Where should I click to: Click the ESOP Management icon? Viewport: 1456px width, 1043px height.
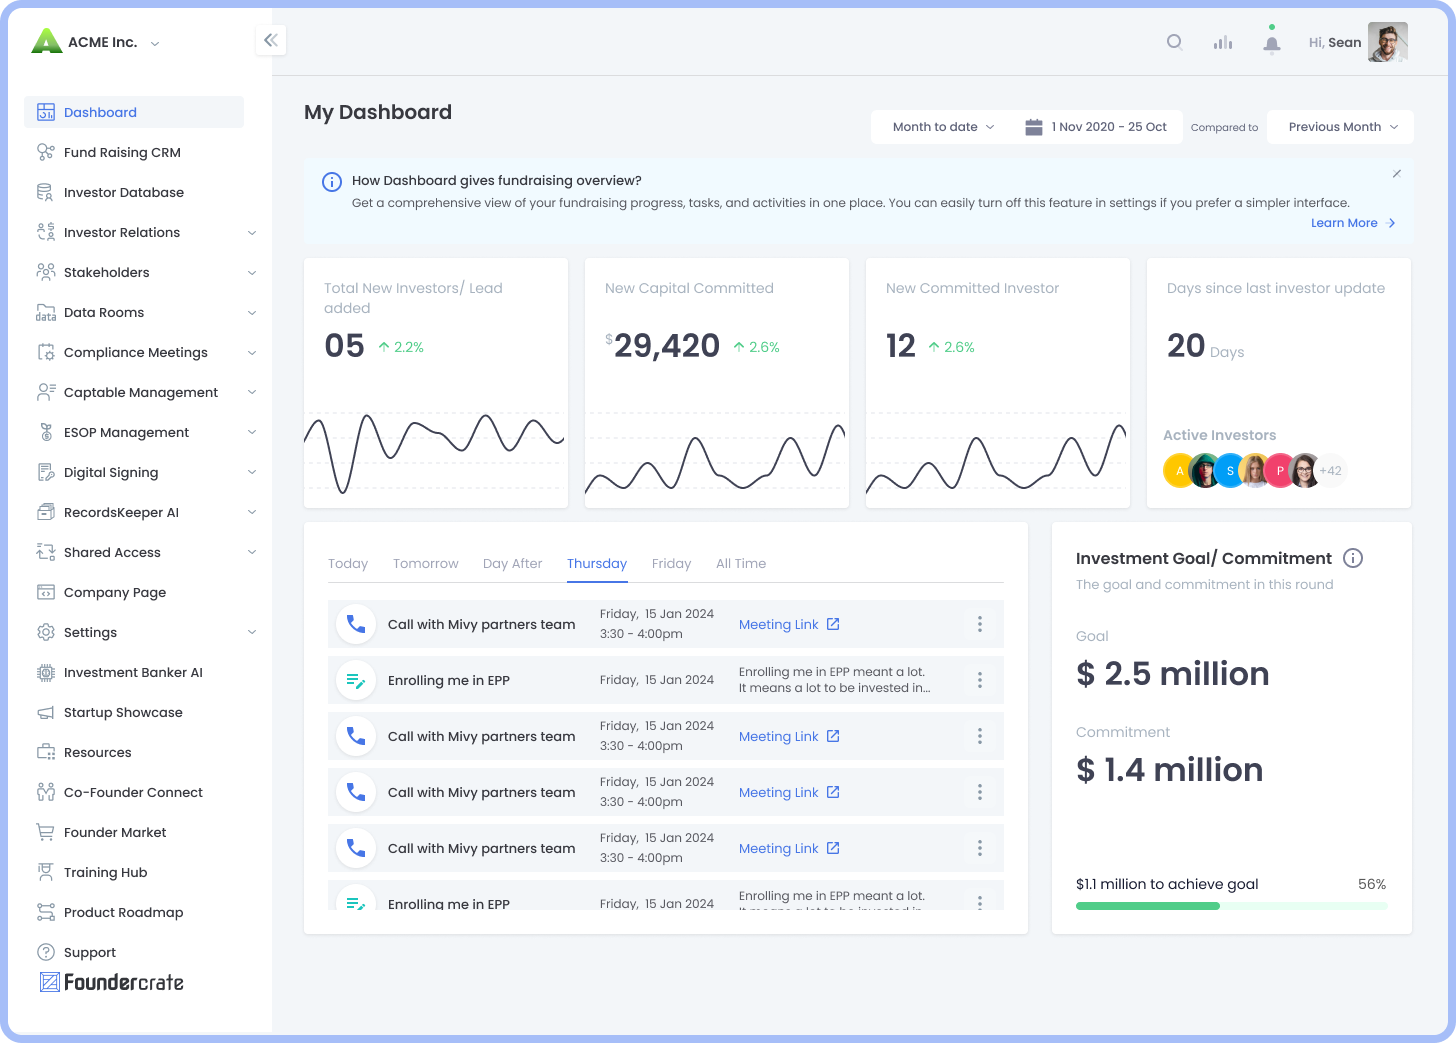(x=46, y=432)
